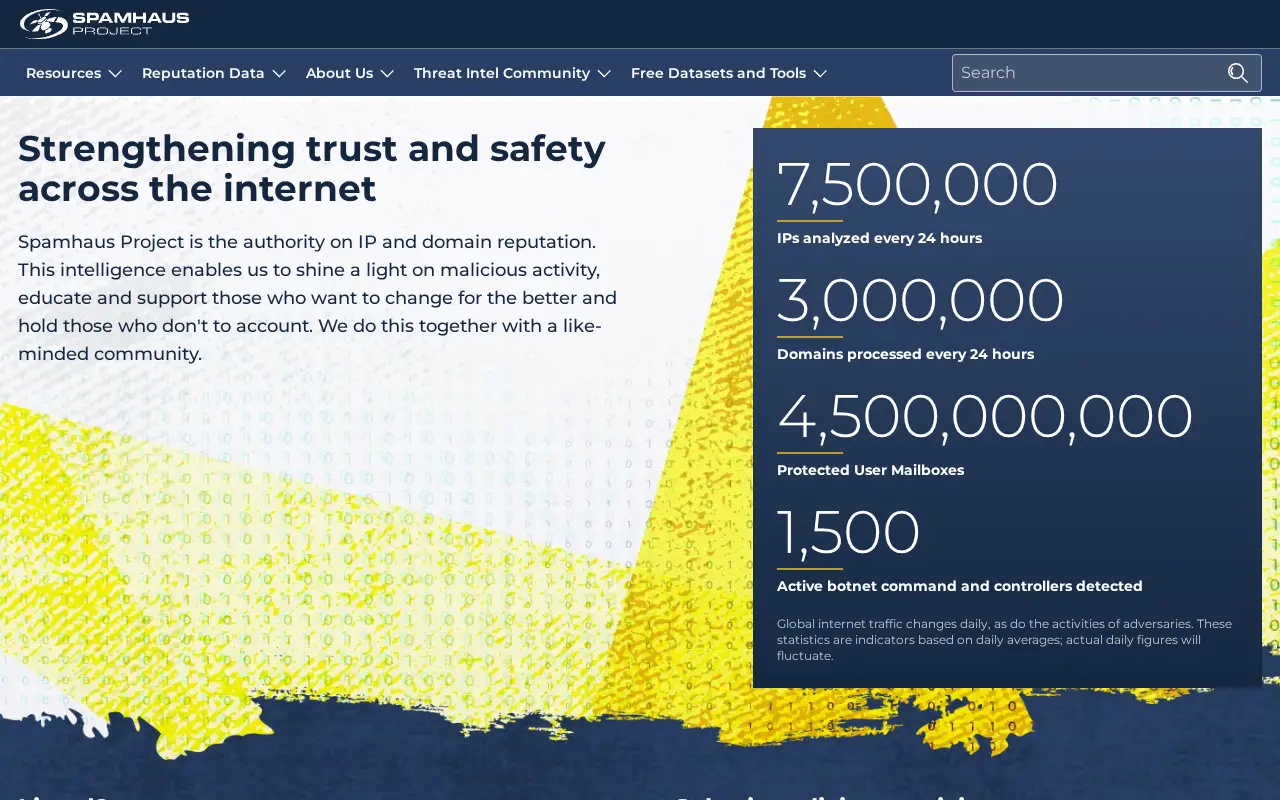Click the statistics disclaimer note text
The height and width of the screenshot is (800, 1280).
click(1004, 639)
